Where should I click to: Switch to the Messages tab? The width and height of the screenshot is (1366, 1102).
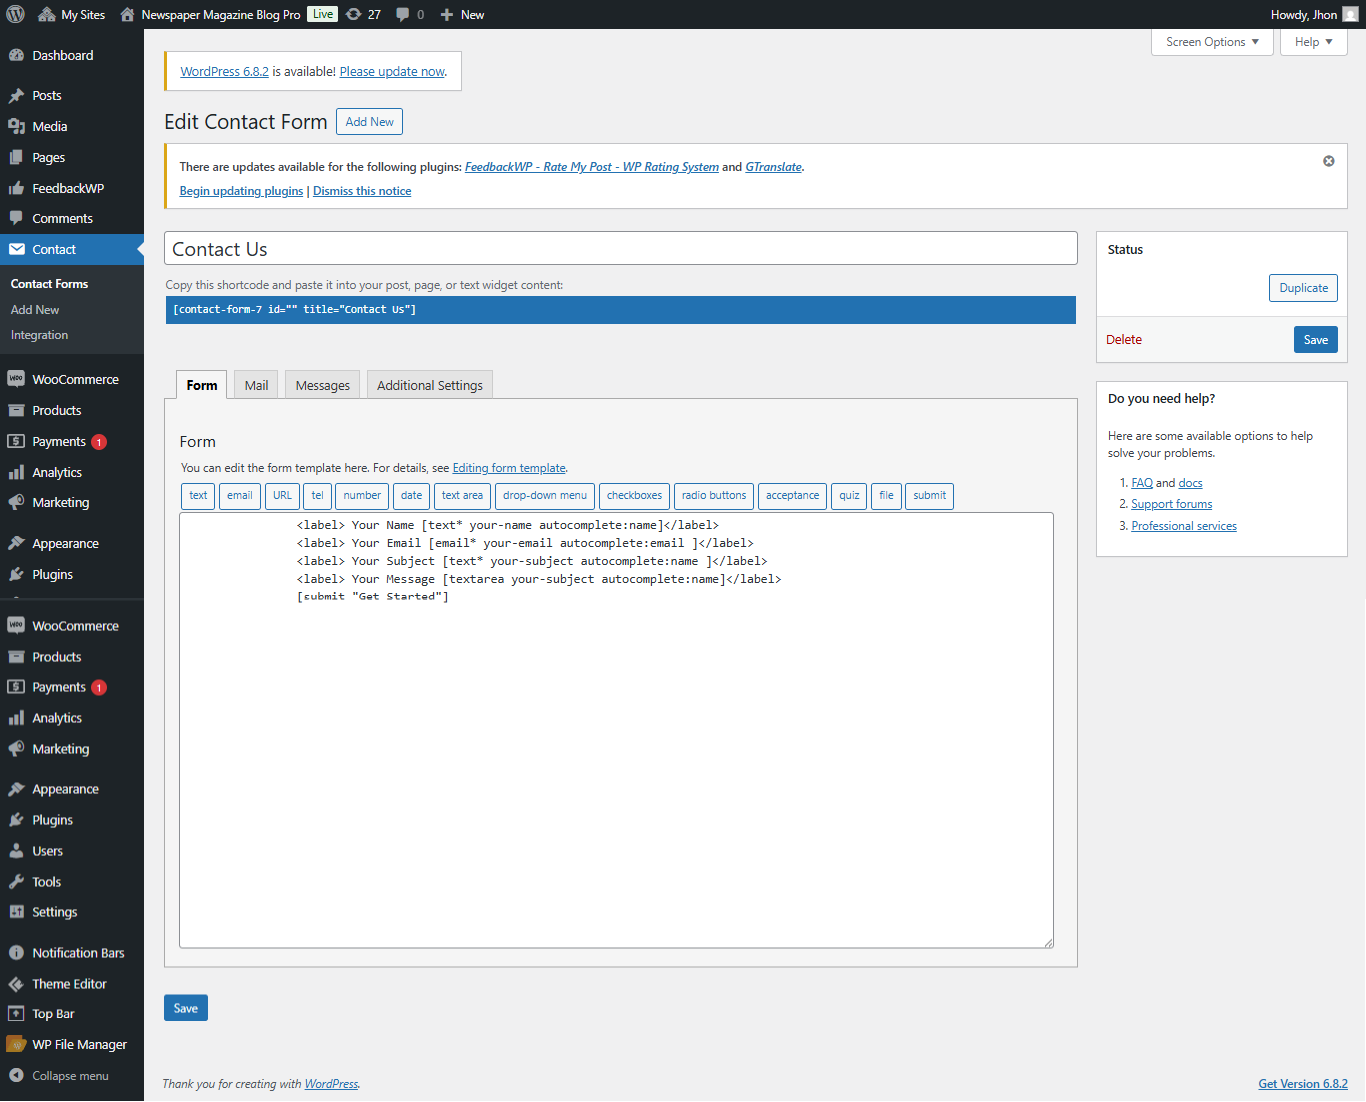(322, 385)
